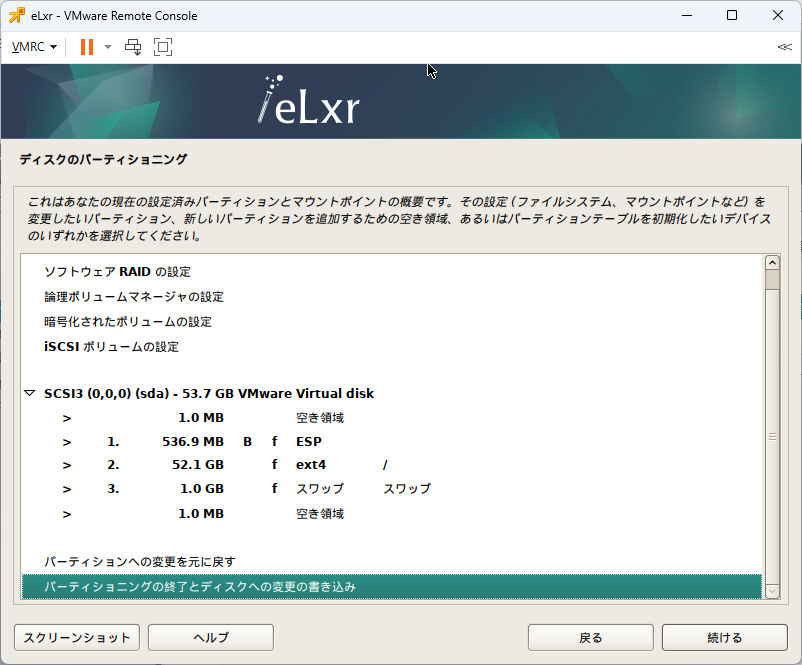This screenshot has height=665, width=802.
Task: Collapse the SCSI3 (sda) disk triangle
Action: coord(30,393)
